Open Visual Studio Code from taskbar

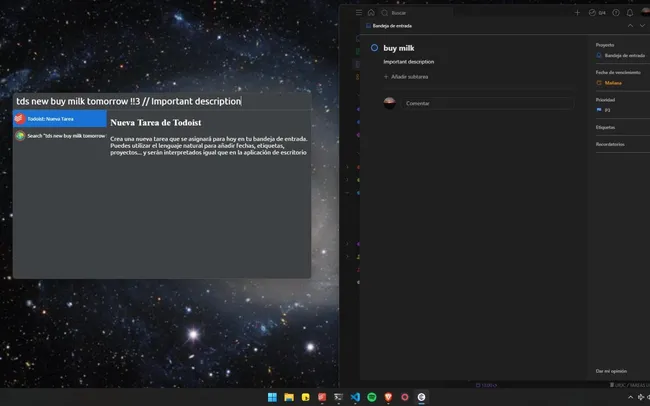(355, 397)
